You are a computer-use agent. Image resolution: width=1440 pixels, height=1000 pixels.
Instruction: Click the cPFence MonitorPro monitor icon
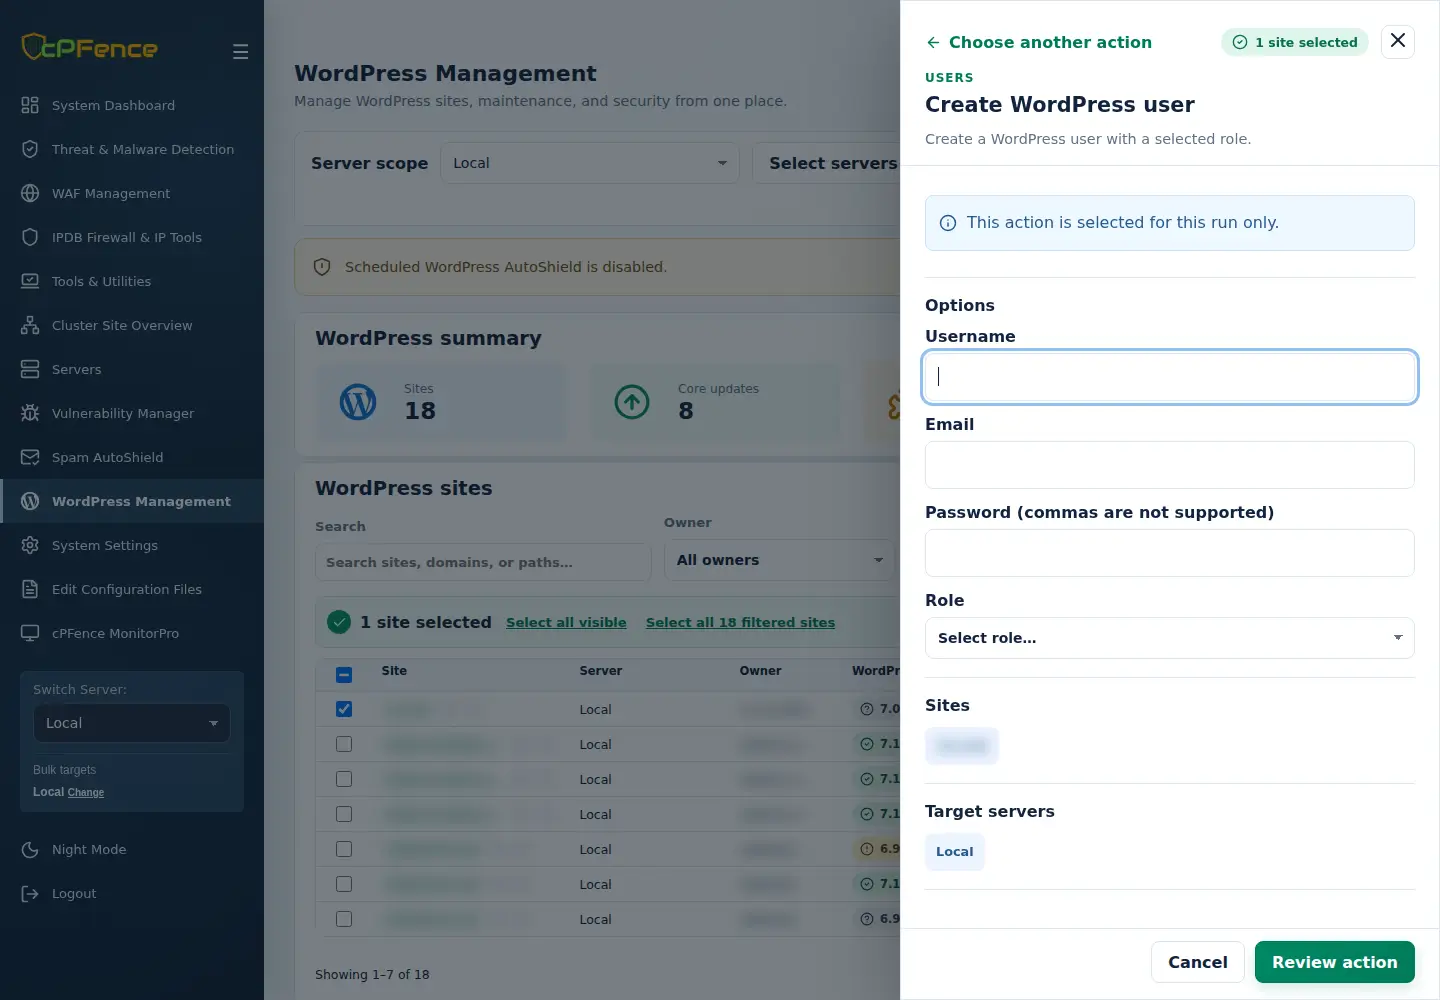click(30, 633)
